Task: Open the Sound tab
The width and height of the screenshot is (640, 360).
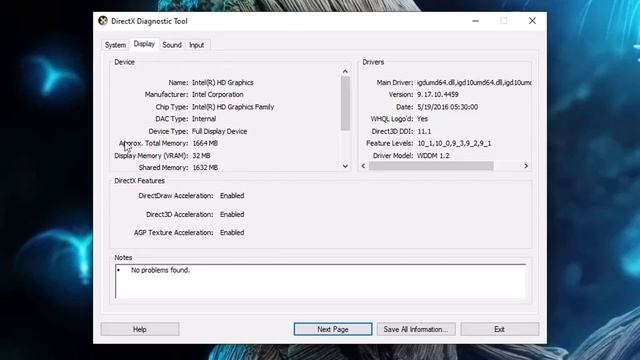Action: pyautogui.click(x=172, y=45)
